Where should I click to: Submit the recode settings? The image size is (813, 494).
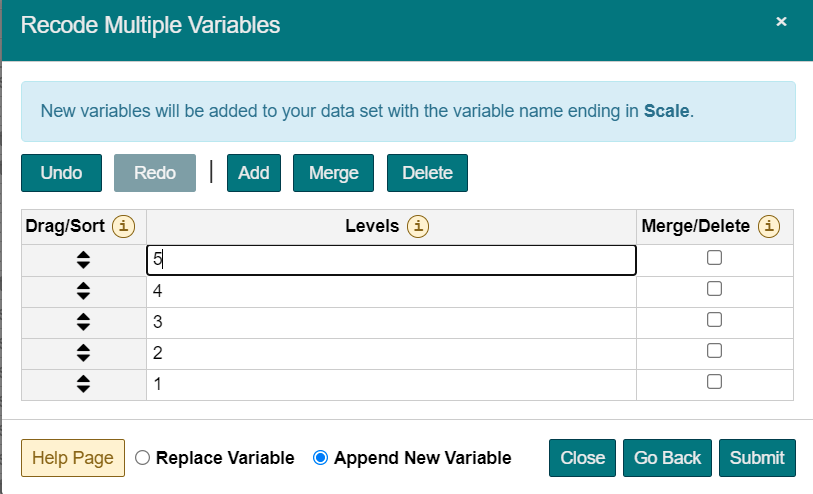(757, 458)
